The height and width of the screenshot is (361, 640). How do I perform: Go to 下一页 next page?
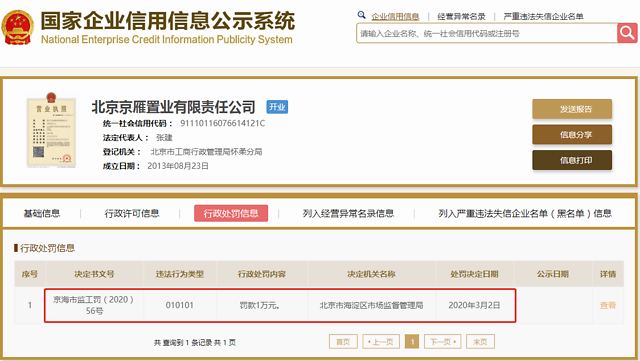tap(442, 342)
